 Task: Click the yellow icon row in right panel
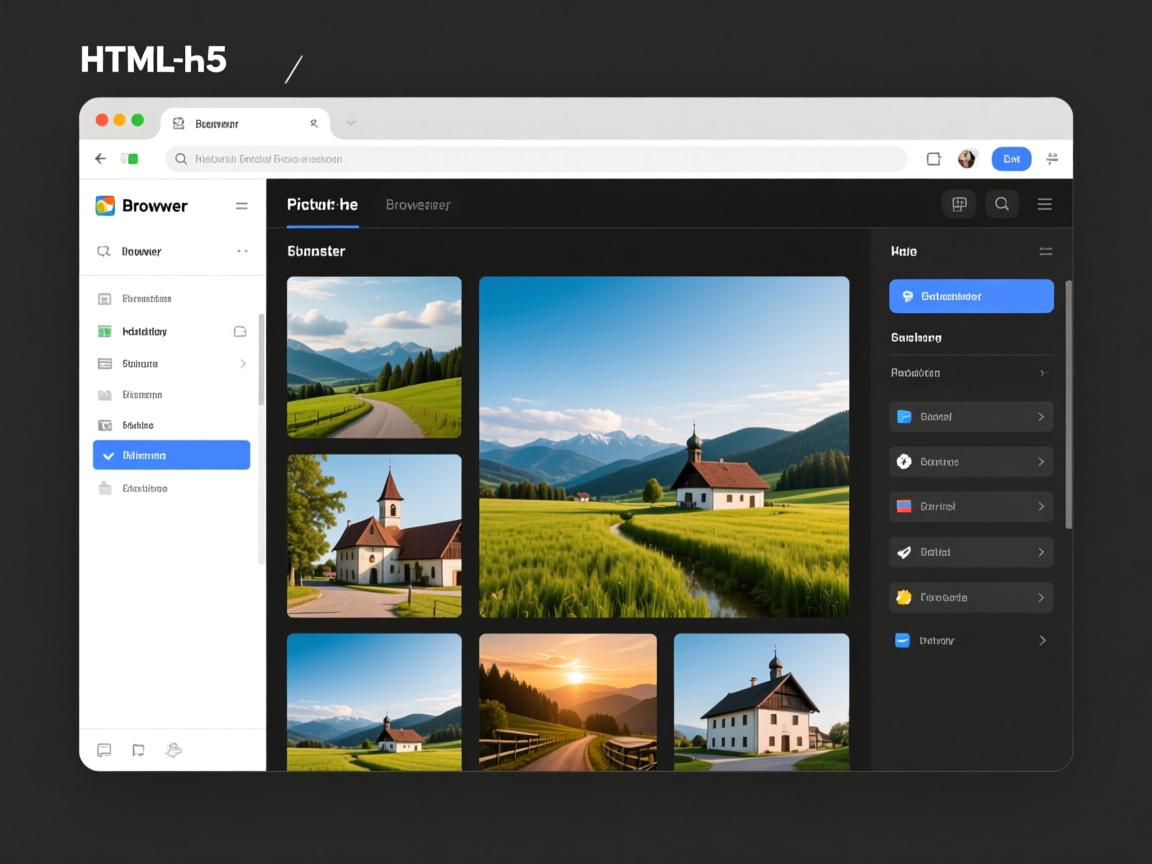971,597
